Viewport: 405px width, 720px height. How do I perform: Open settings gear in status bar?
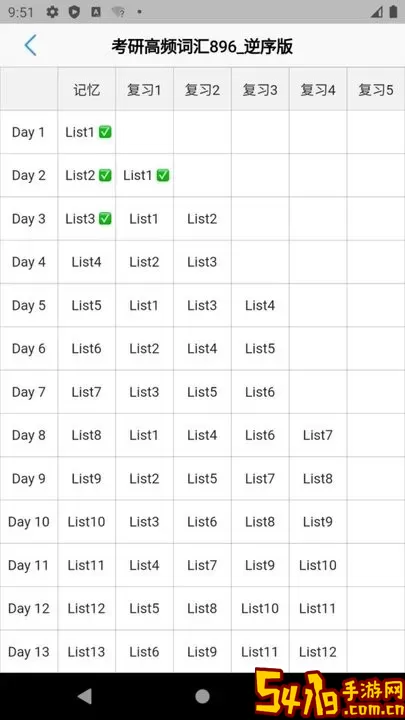52,12
